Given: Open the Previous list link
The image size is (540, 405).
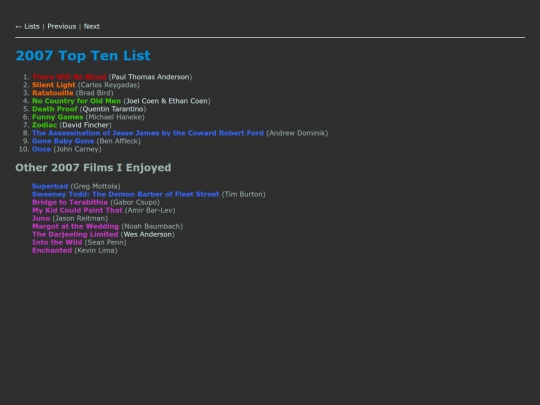Looking at the screenshot, I should pos(62,27).
